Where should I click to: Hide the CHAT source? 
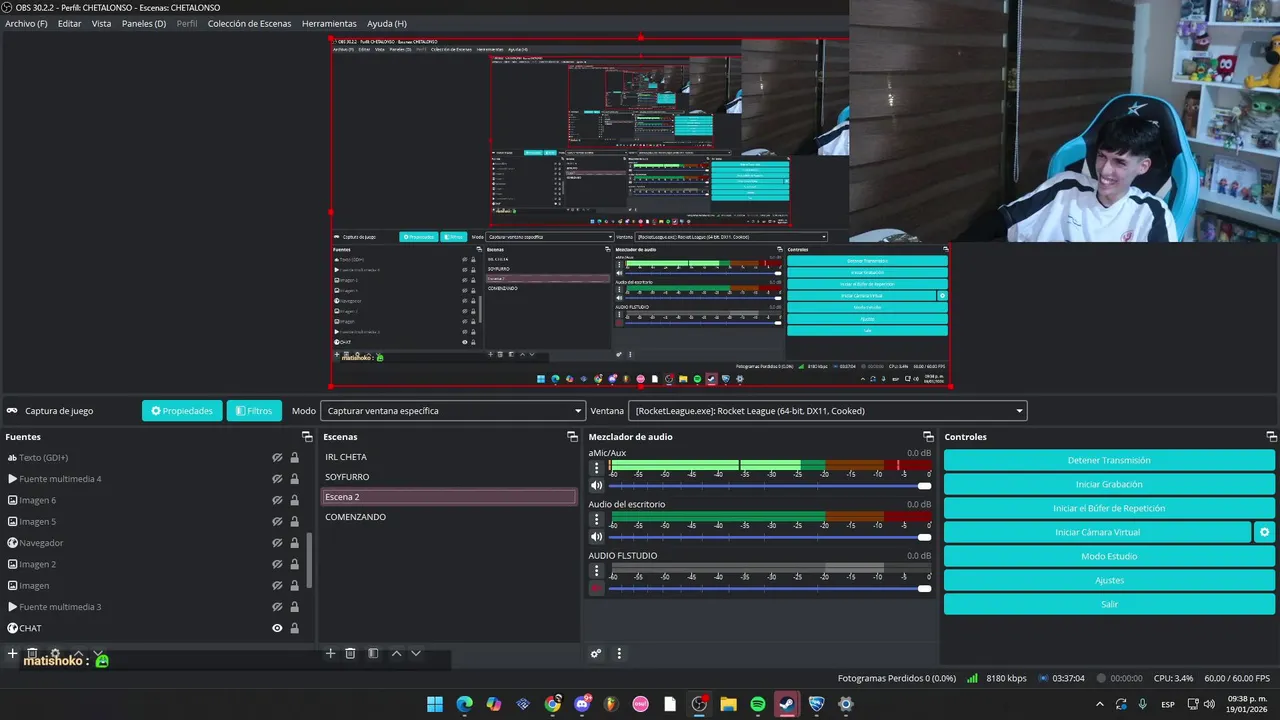click(277, 628)
